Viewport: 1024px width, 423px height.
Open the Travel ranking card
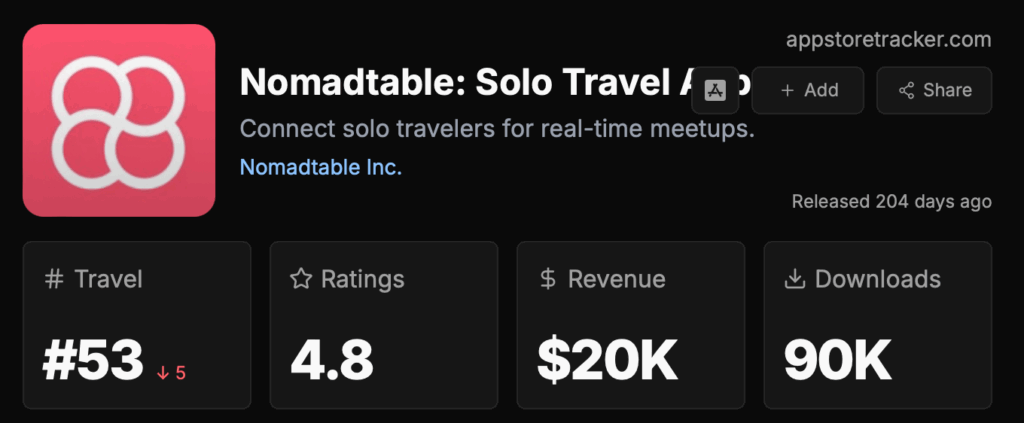click(x=137, y=324)
